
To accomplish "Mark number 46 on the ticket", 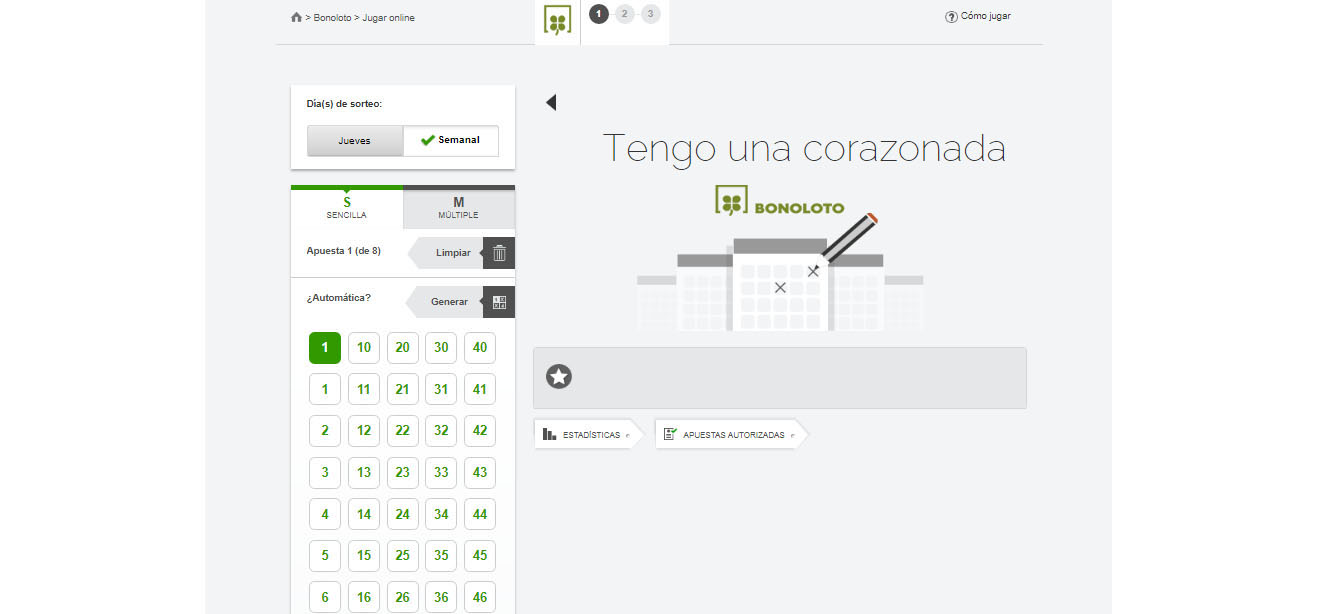I will 480,597.
